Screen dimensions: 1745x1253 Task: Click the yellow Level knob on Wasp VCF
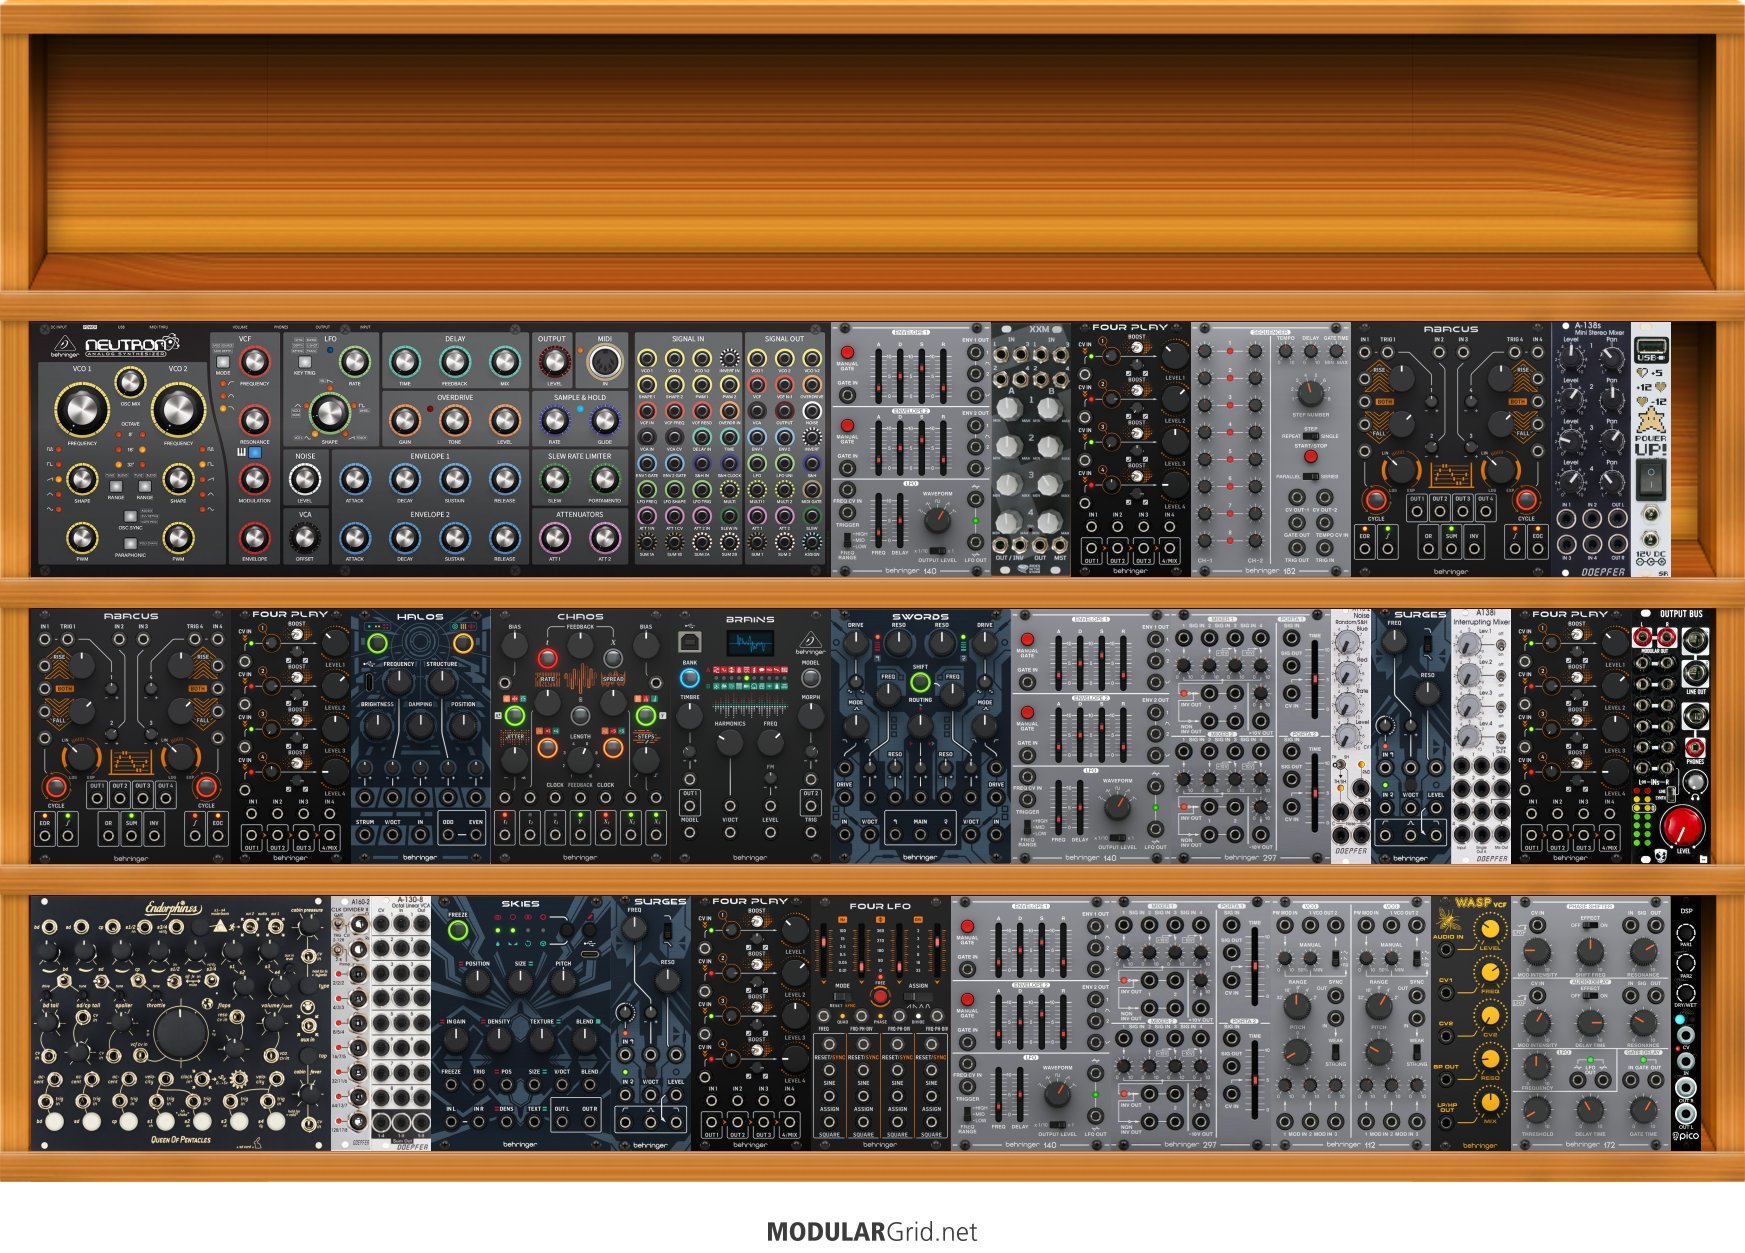1491,928
